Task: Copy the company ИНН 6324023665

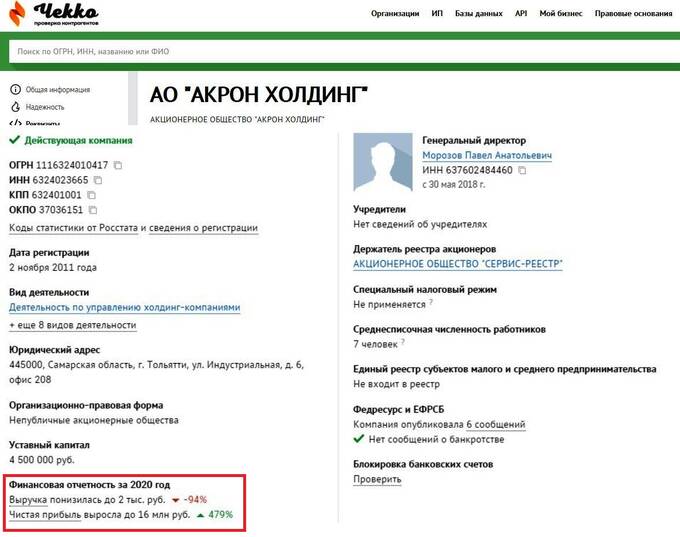Action: pyautogui.click(x=98, y=180)
